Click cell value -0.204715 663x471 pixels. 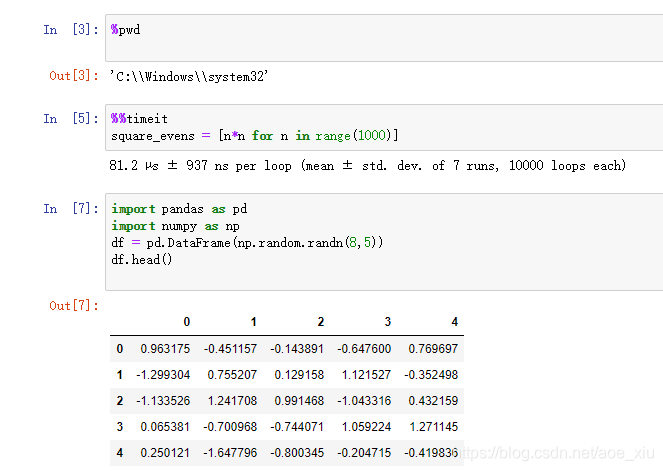pos(364,453)
